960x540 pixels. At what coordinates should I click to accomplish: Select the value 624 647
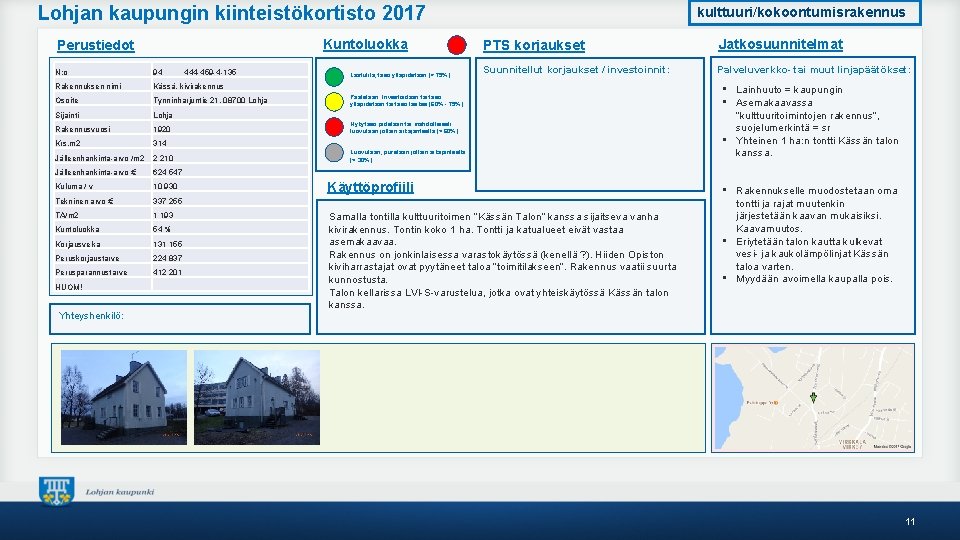click(x=168, y=172)
